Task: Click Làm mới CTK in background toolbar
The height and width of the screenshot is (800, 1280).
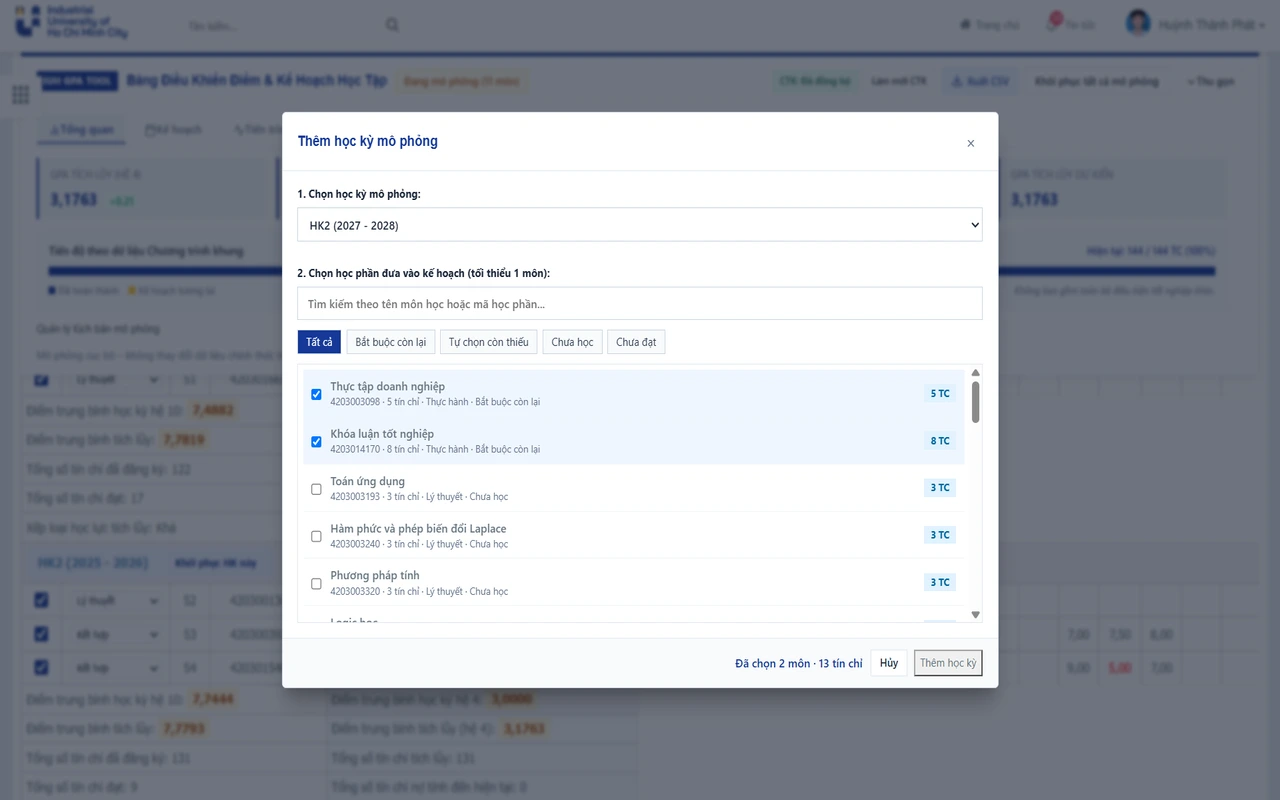Action: pos(899,81)
